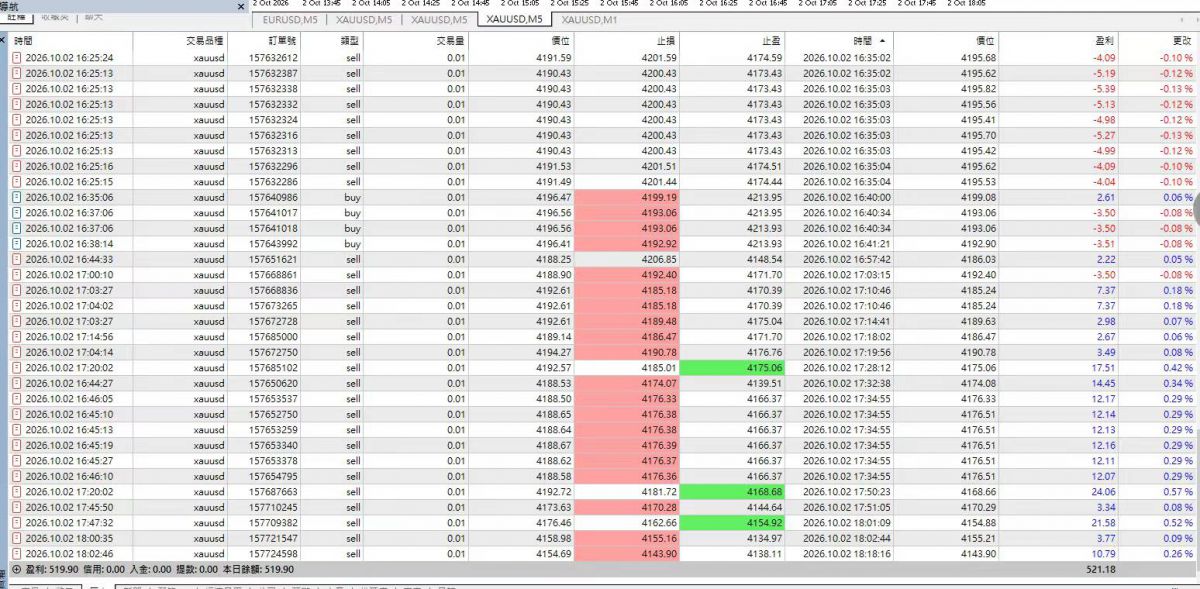This screenshot has width=1200, height=589.
Task: Click the deal icon for order 157687663
Action: click(x=16, y=492)
